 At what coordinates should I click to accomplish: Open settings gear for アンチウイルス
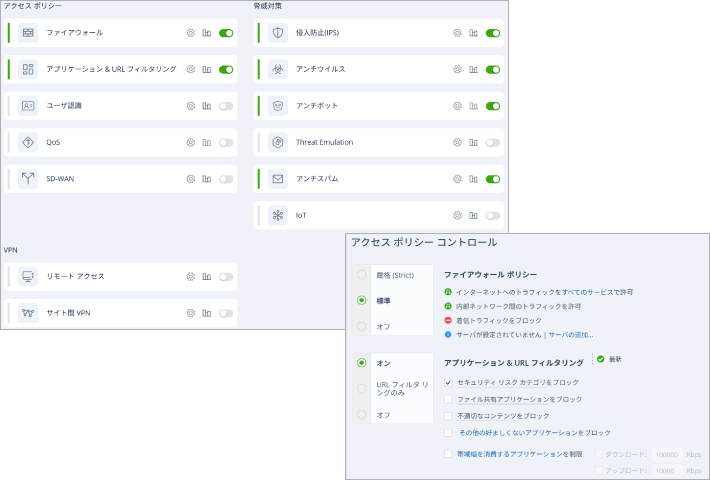(457, 69)
